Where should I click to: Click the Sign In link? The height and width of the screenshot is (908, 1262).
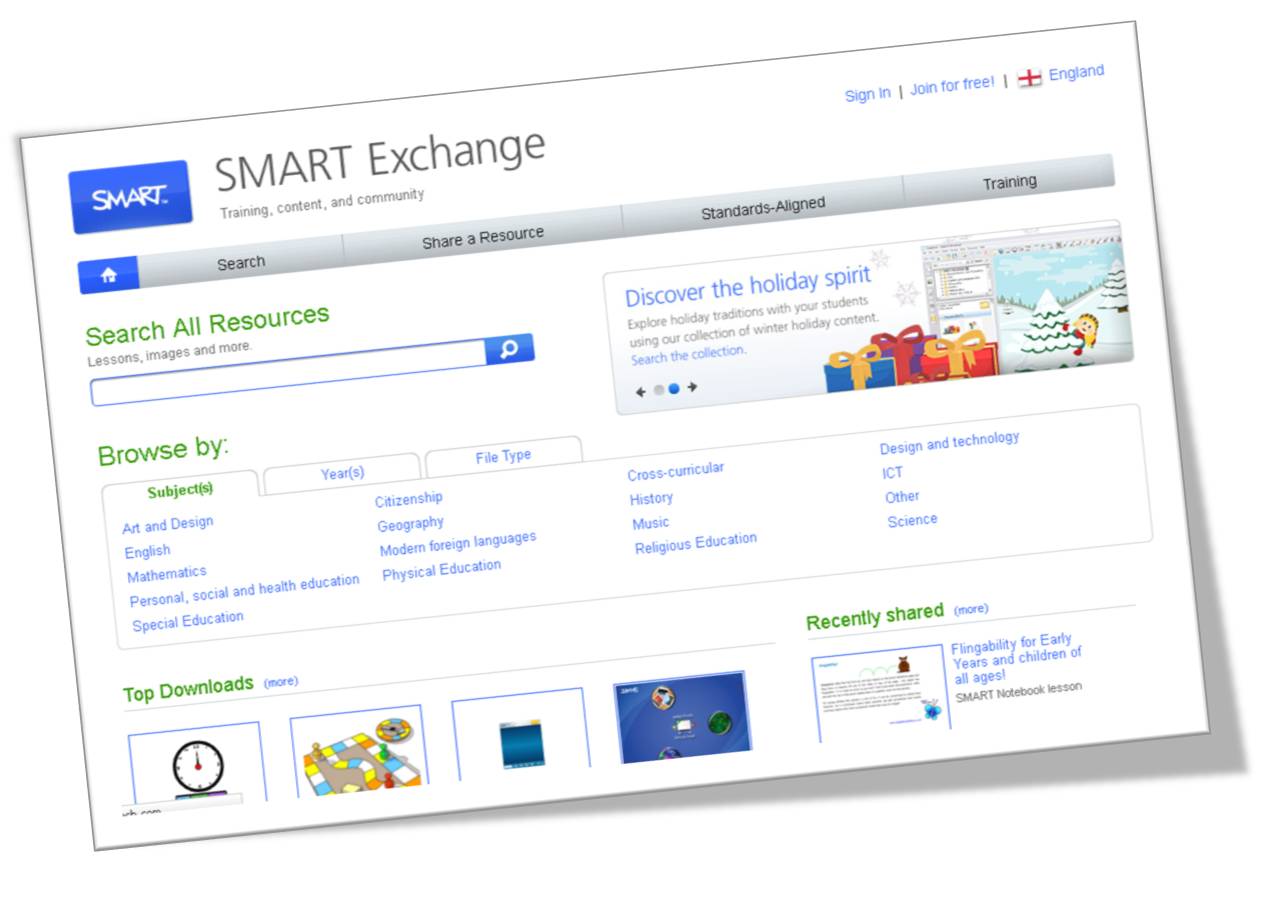point(867,94)
